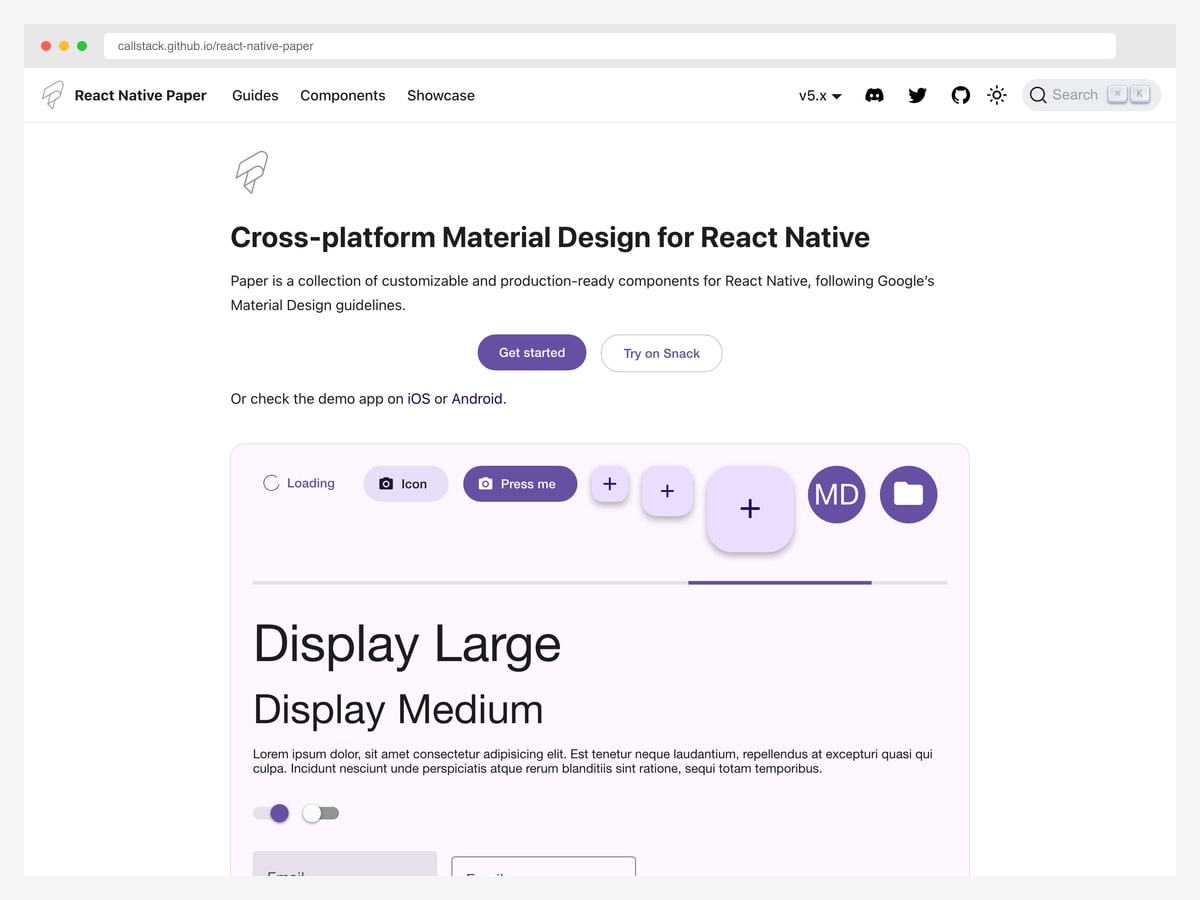Screen dimensions: 1200x900
Task: Click the React Native Paper title
Action: pyautogui.click(x=141, y=95)
